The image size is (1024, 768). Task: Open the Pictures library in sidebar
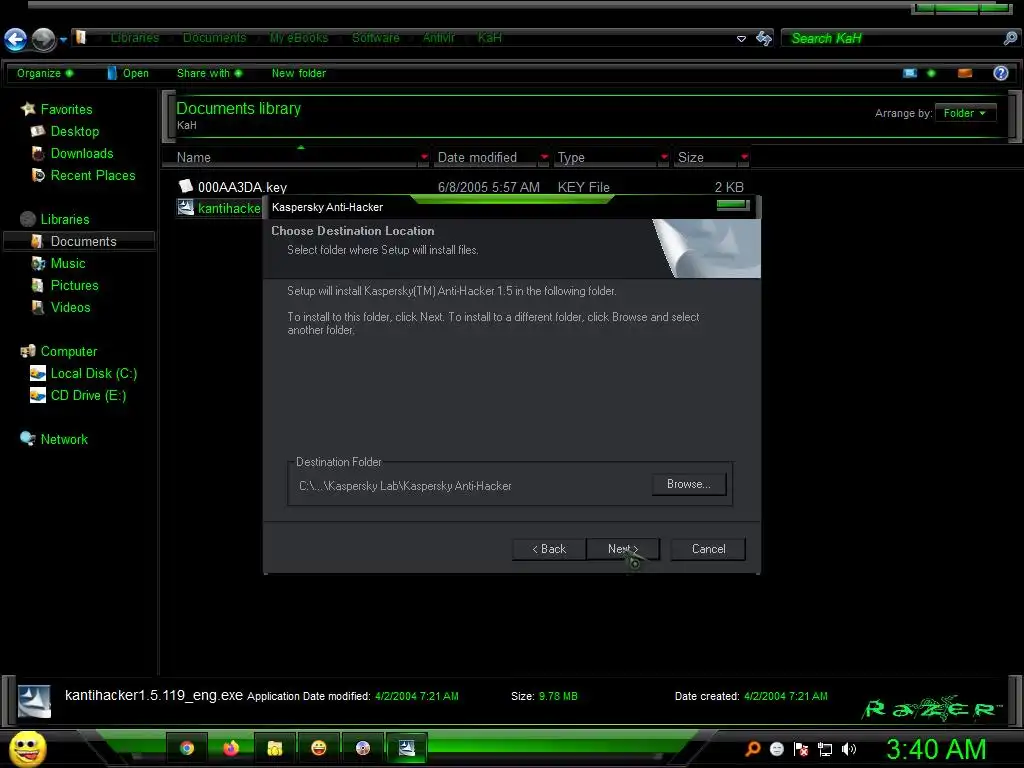[x=65, y=285]
